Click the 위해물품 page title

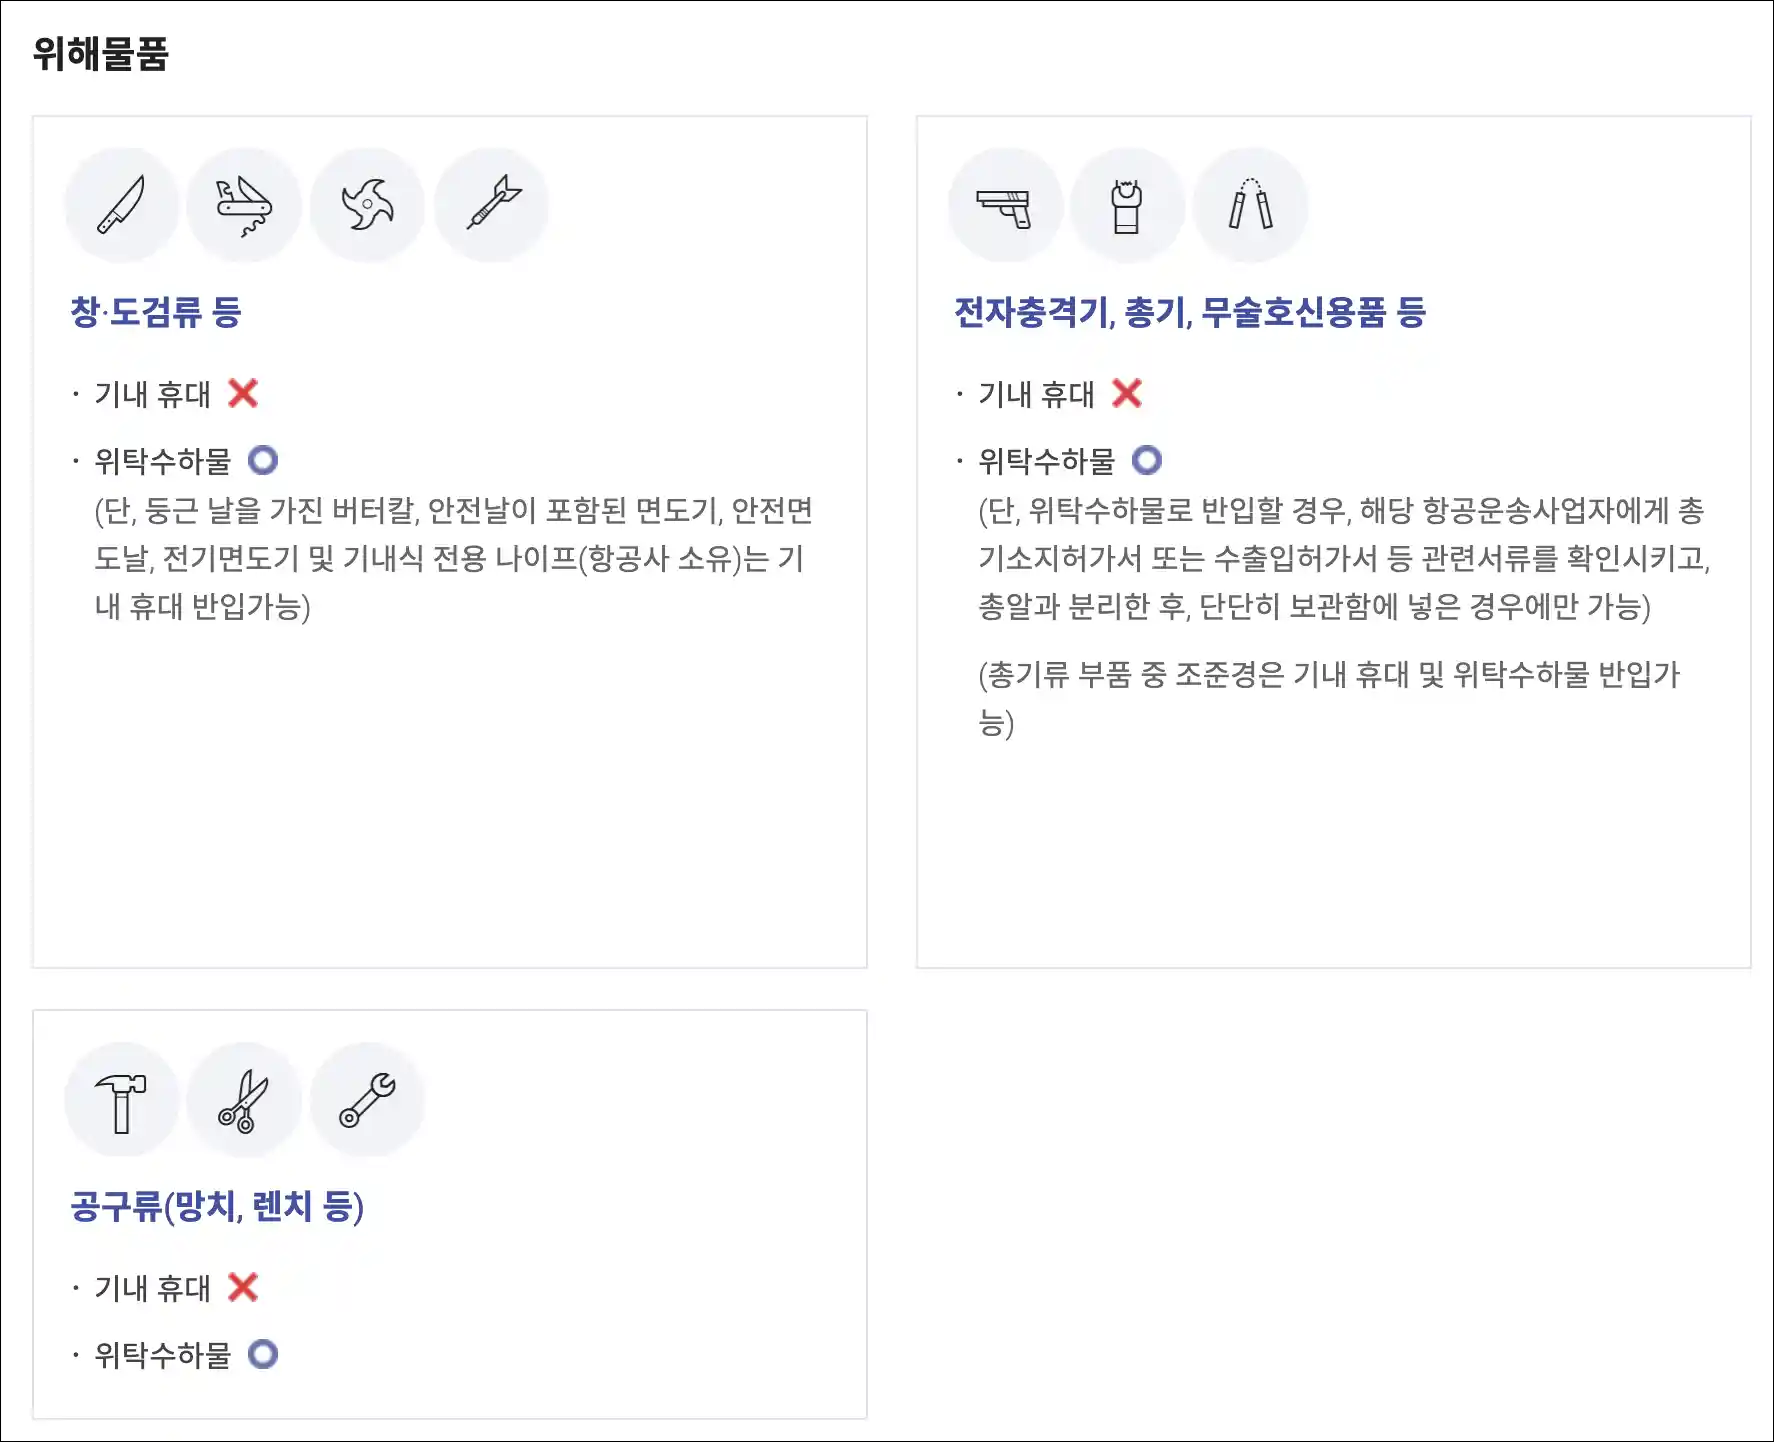[x=101, y=53]
